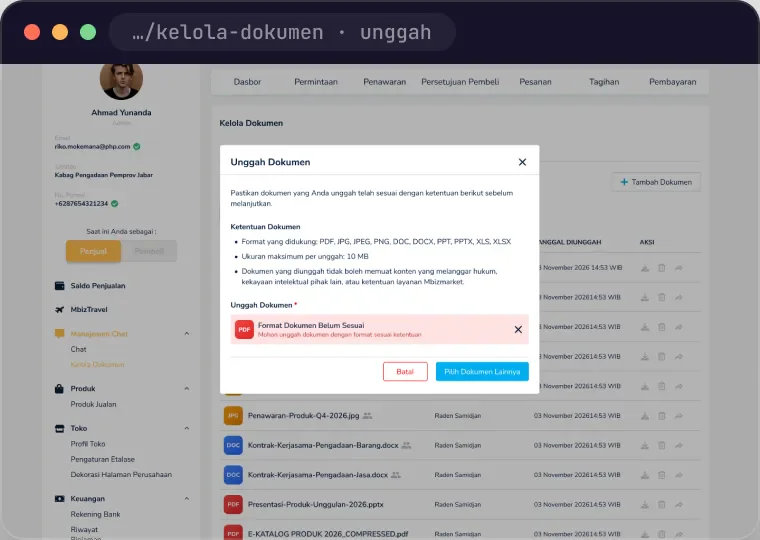The width and height of the screenshot is (760, 540).
Task: Open Chat in sidebar
Action: click(79, 349)
